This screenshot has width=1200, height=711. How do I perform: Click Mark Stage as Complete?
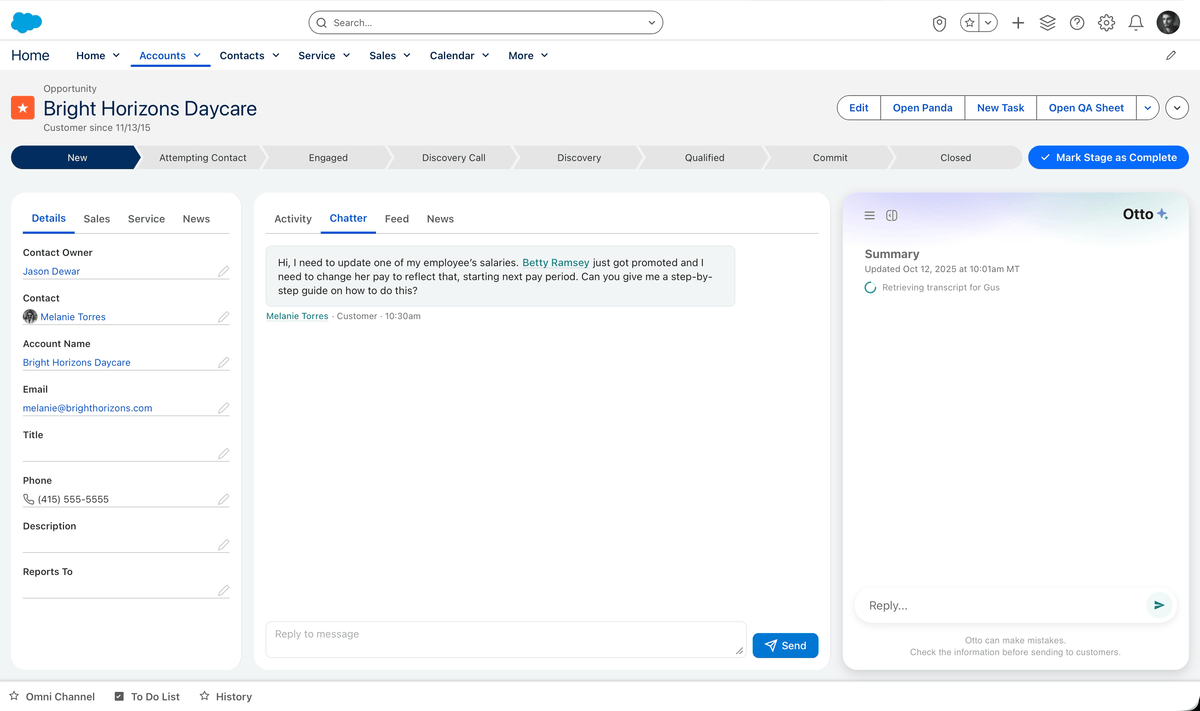coord(1108,157)
